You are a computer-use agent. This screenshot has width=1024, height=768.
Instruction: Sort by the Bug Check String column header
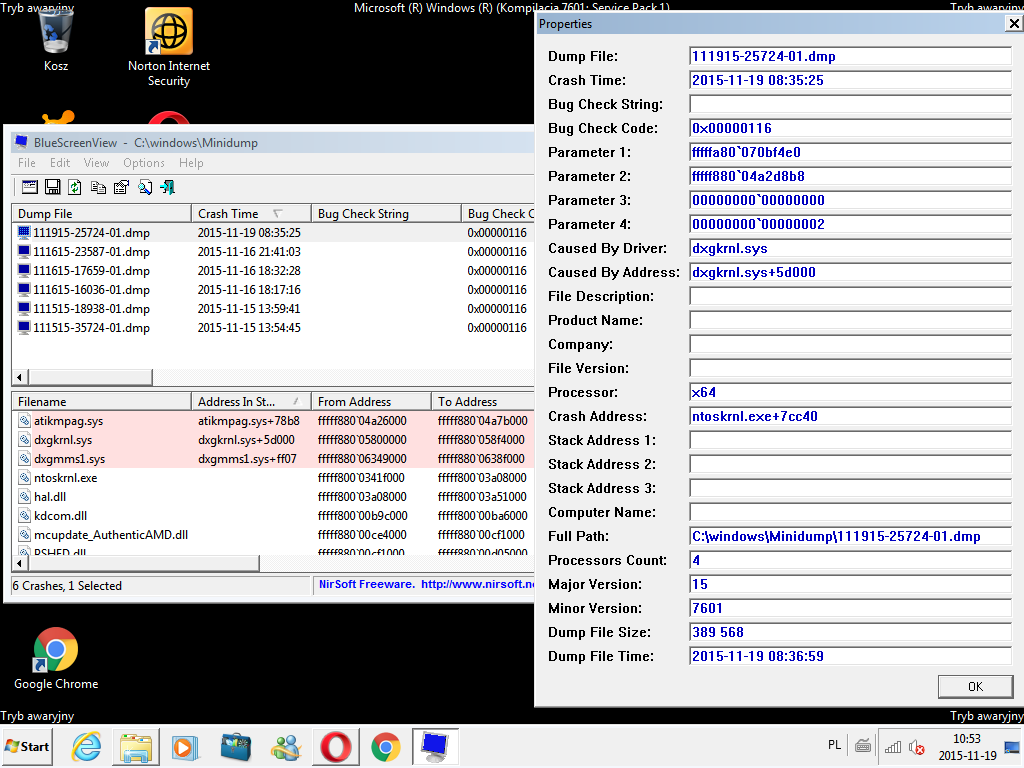coord(386,214)
